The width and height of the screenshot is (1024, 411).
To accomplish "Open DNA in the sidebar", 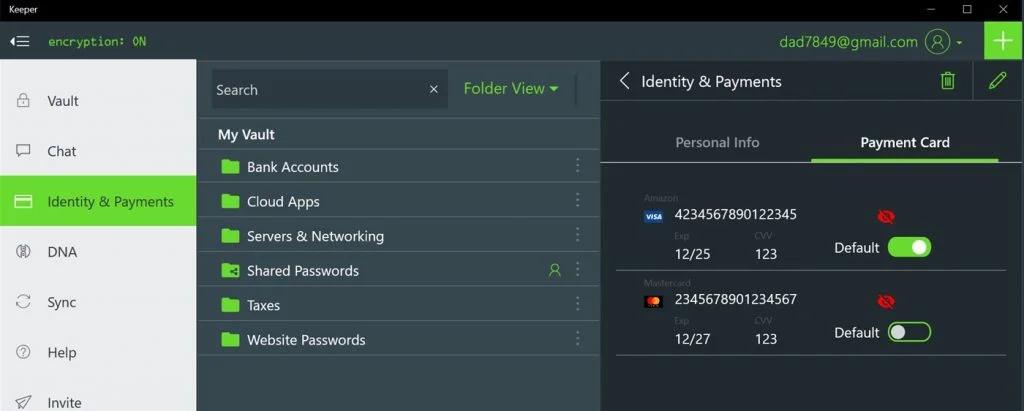I will [98, 252].
